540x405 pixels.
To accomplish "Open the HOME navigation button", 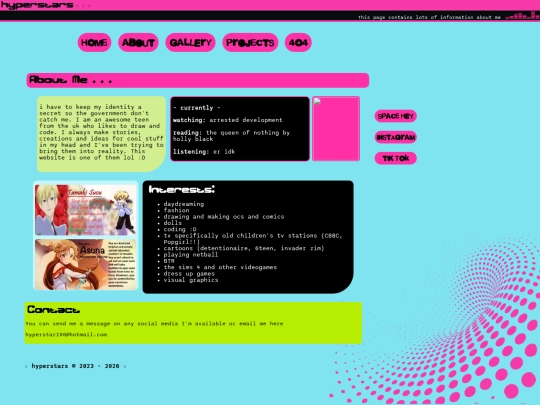I will click(94, 43).
